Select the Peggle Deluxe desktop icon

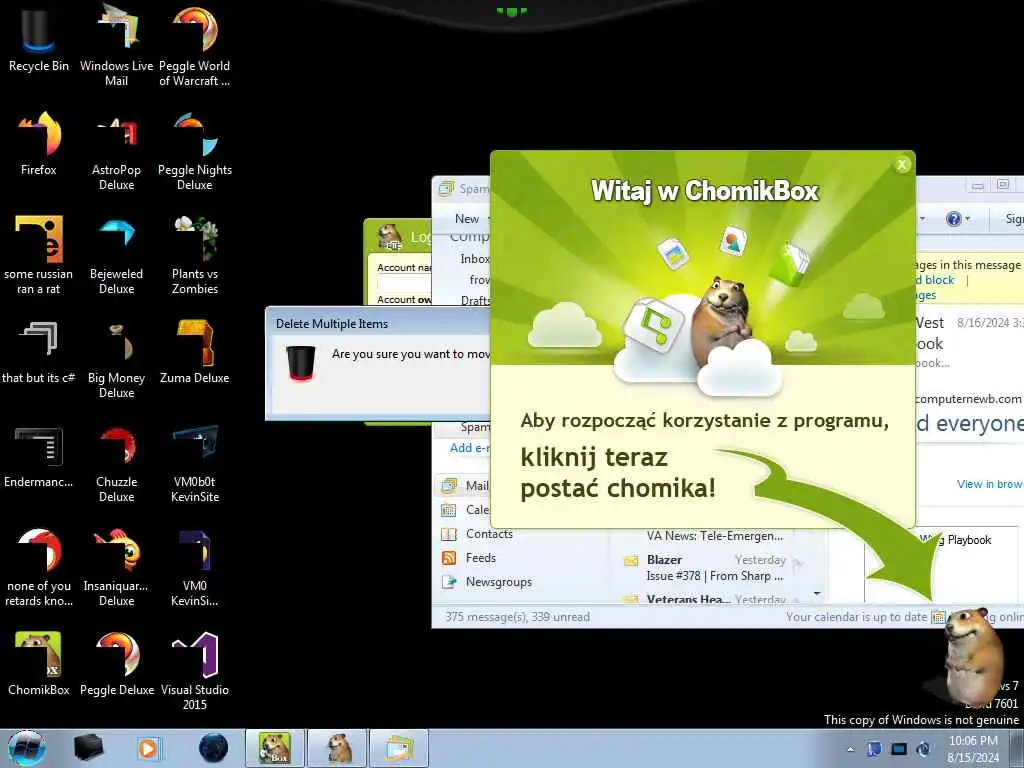(116, 663)
